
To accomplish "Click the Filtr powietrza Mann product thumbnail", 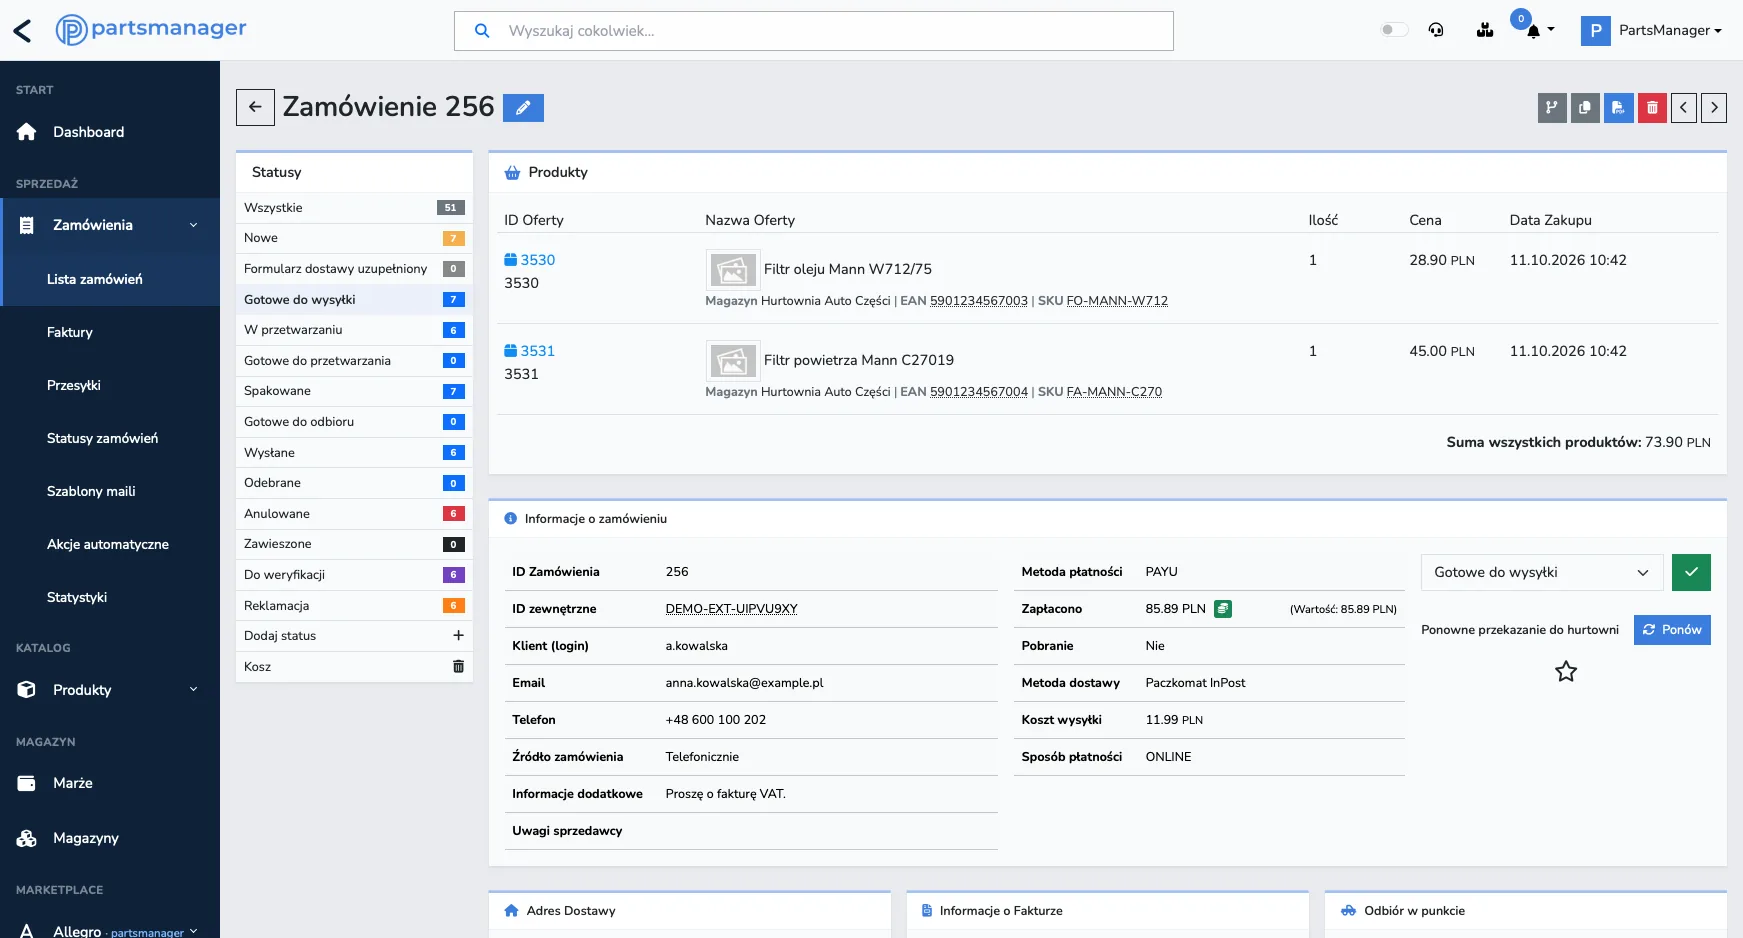I will (732, 360).
